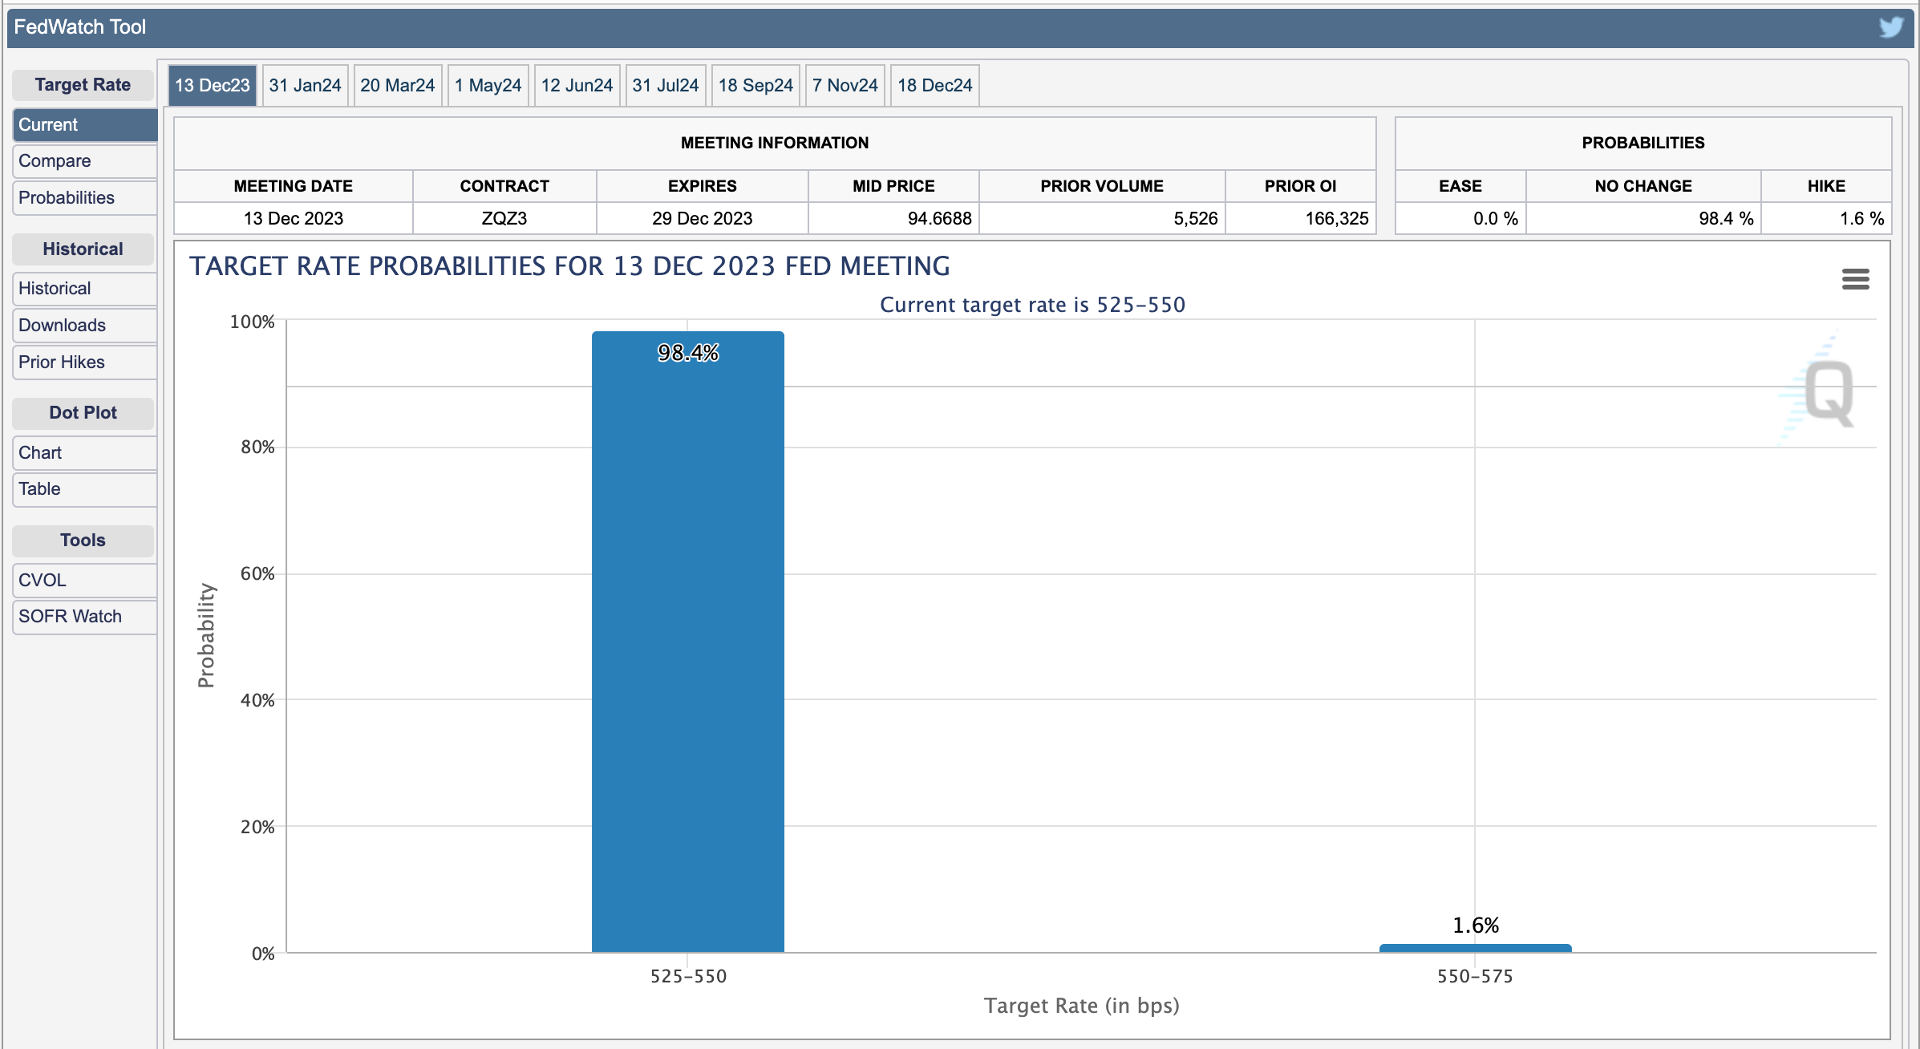Switch to the 31 Jan24 meeting tab
Viewport: 1920px width, 1049px height.
click(305, 85)
